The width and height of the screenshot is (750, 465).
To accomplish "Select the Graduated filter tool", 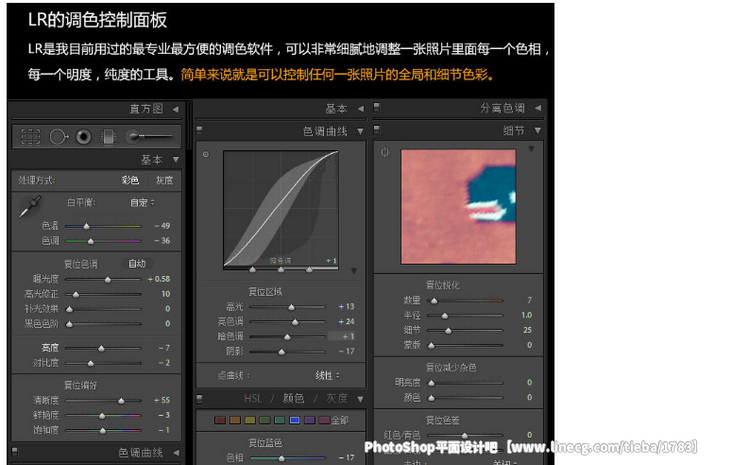I will tap(109, 137).
